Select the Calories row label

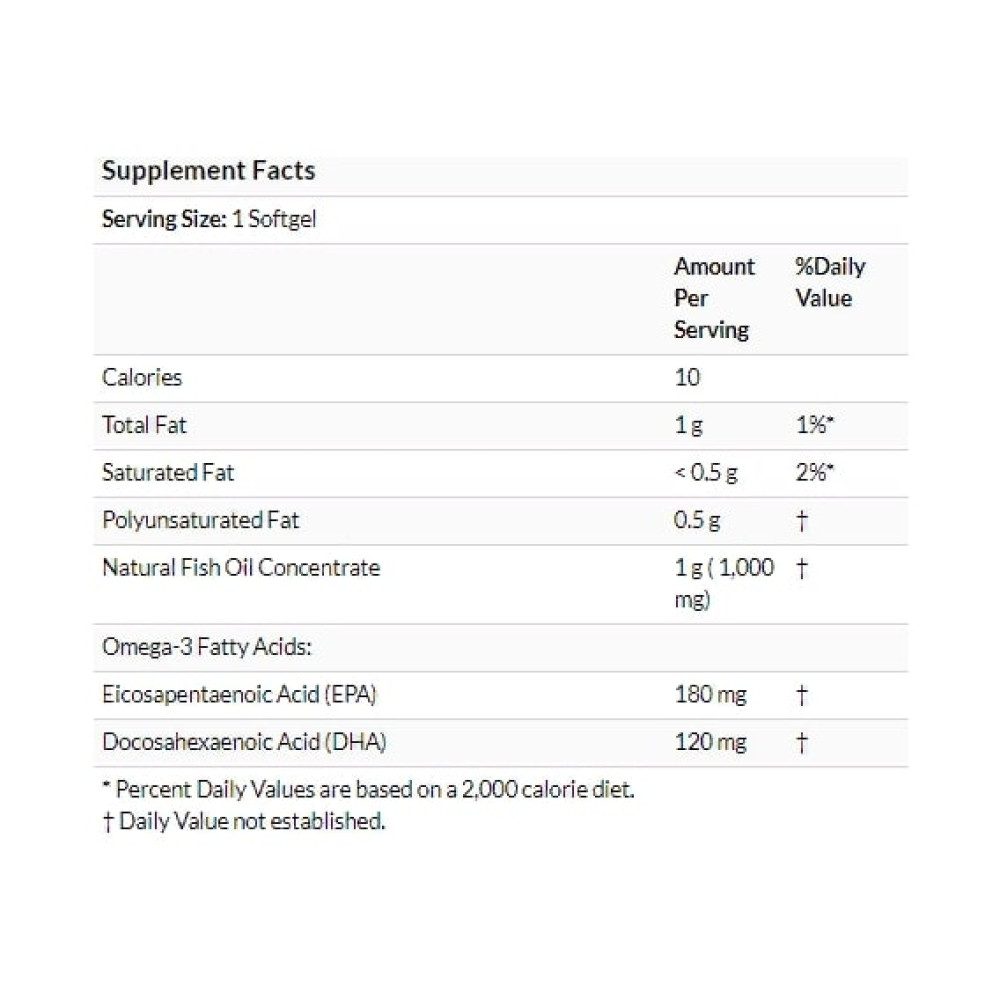click(x=142, y=378)
